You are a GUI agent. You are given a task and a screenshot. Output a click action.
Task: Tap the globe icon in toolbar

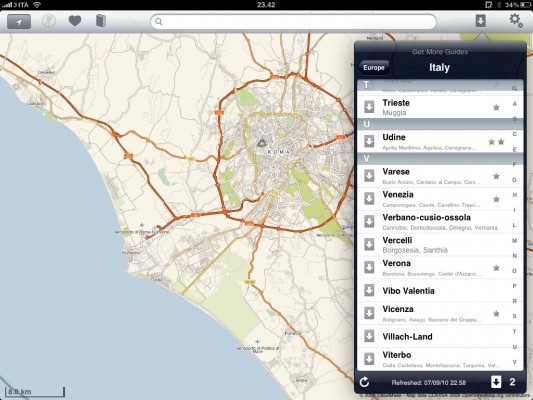49,21
